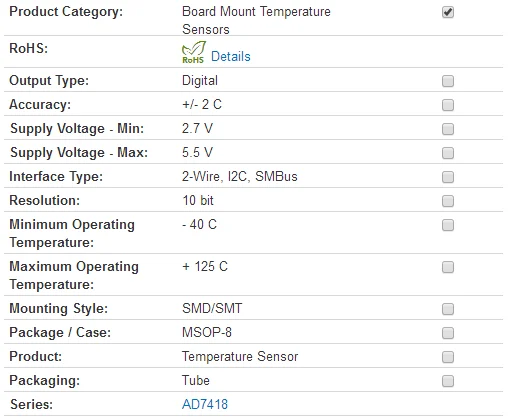The width and height of the screenshot is (509, 419).
Task: Click the 'Resolution:' label
Action: pyautogui.click(x=45, y=201)
